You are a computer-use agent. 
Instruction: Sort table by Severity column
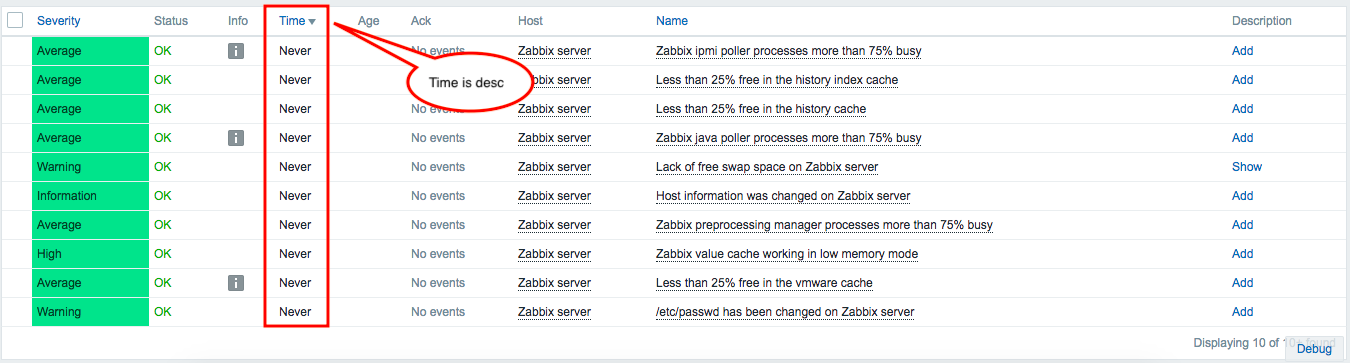click(59, 21)
